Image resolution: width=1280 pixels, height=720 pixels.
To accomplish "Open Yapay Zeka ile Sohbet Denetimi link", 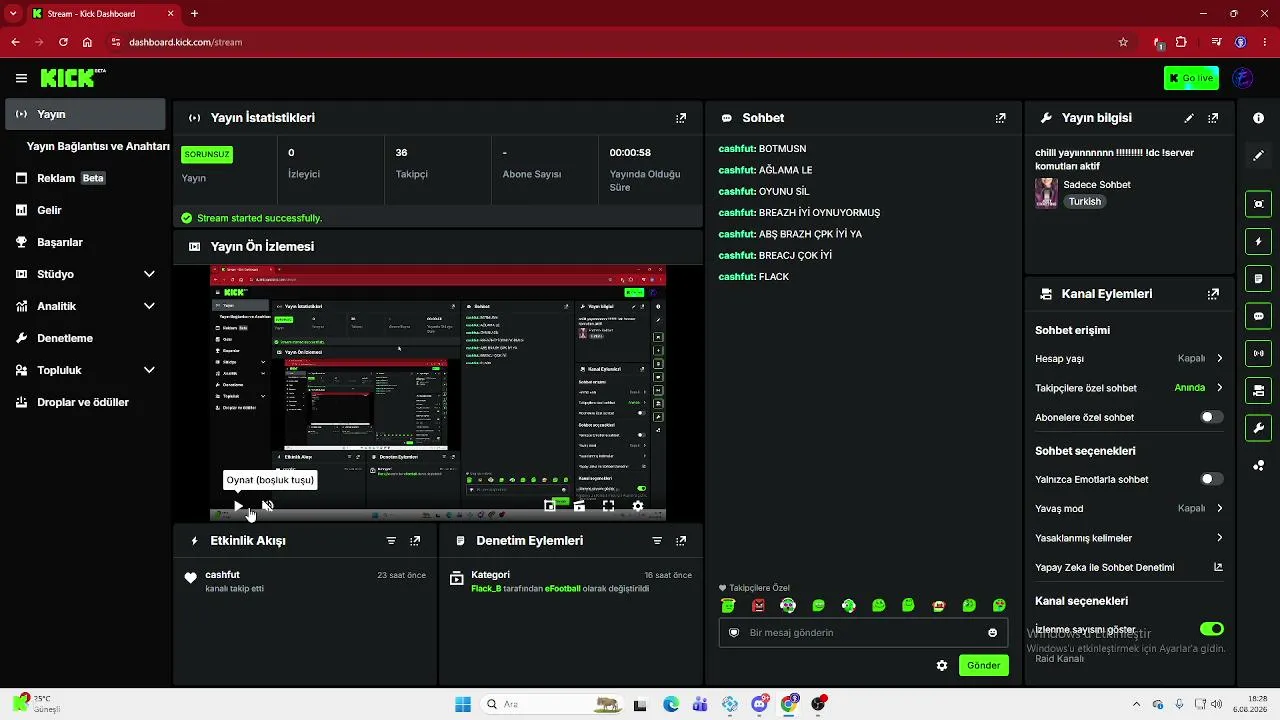I will click(x=1129, y=567).
